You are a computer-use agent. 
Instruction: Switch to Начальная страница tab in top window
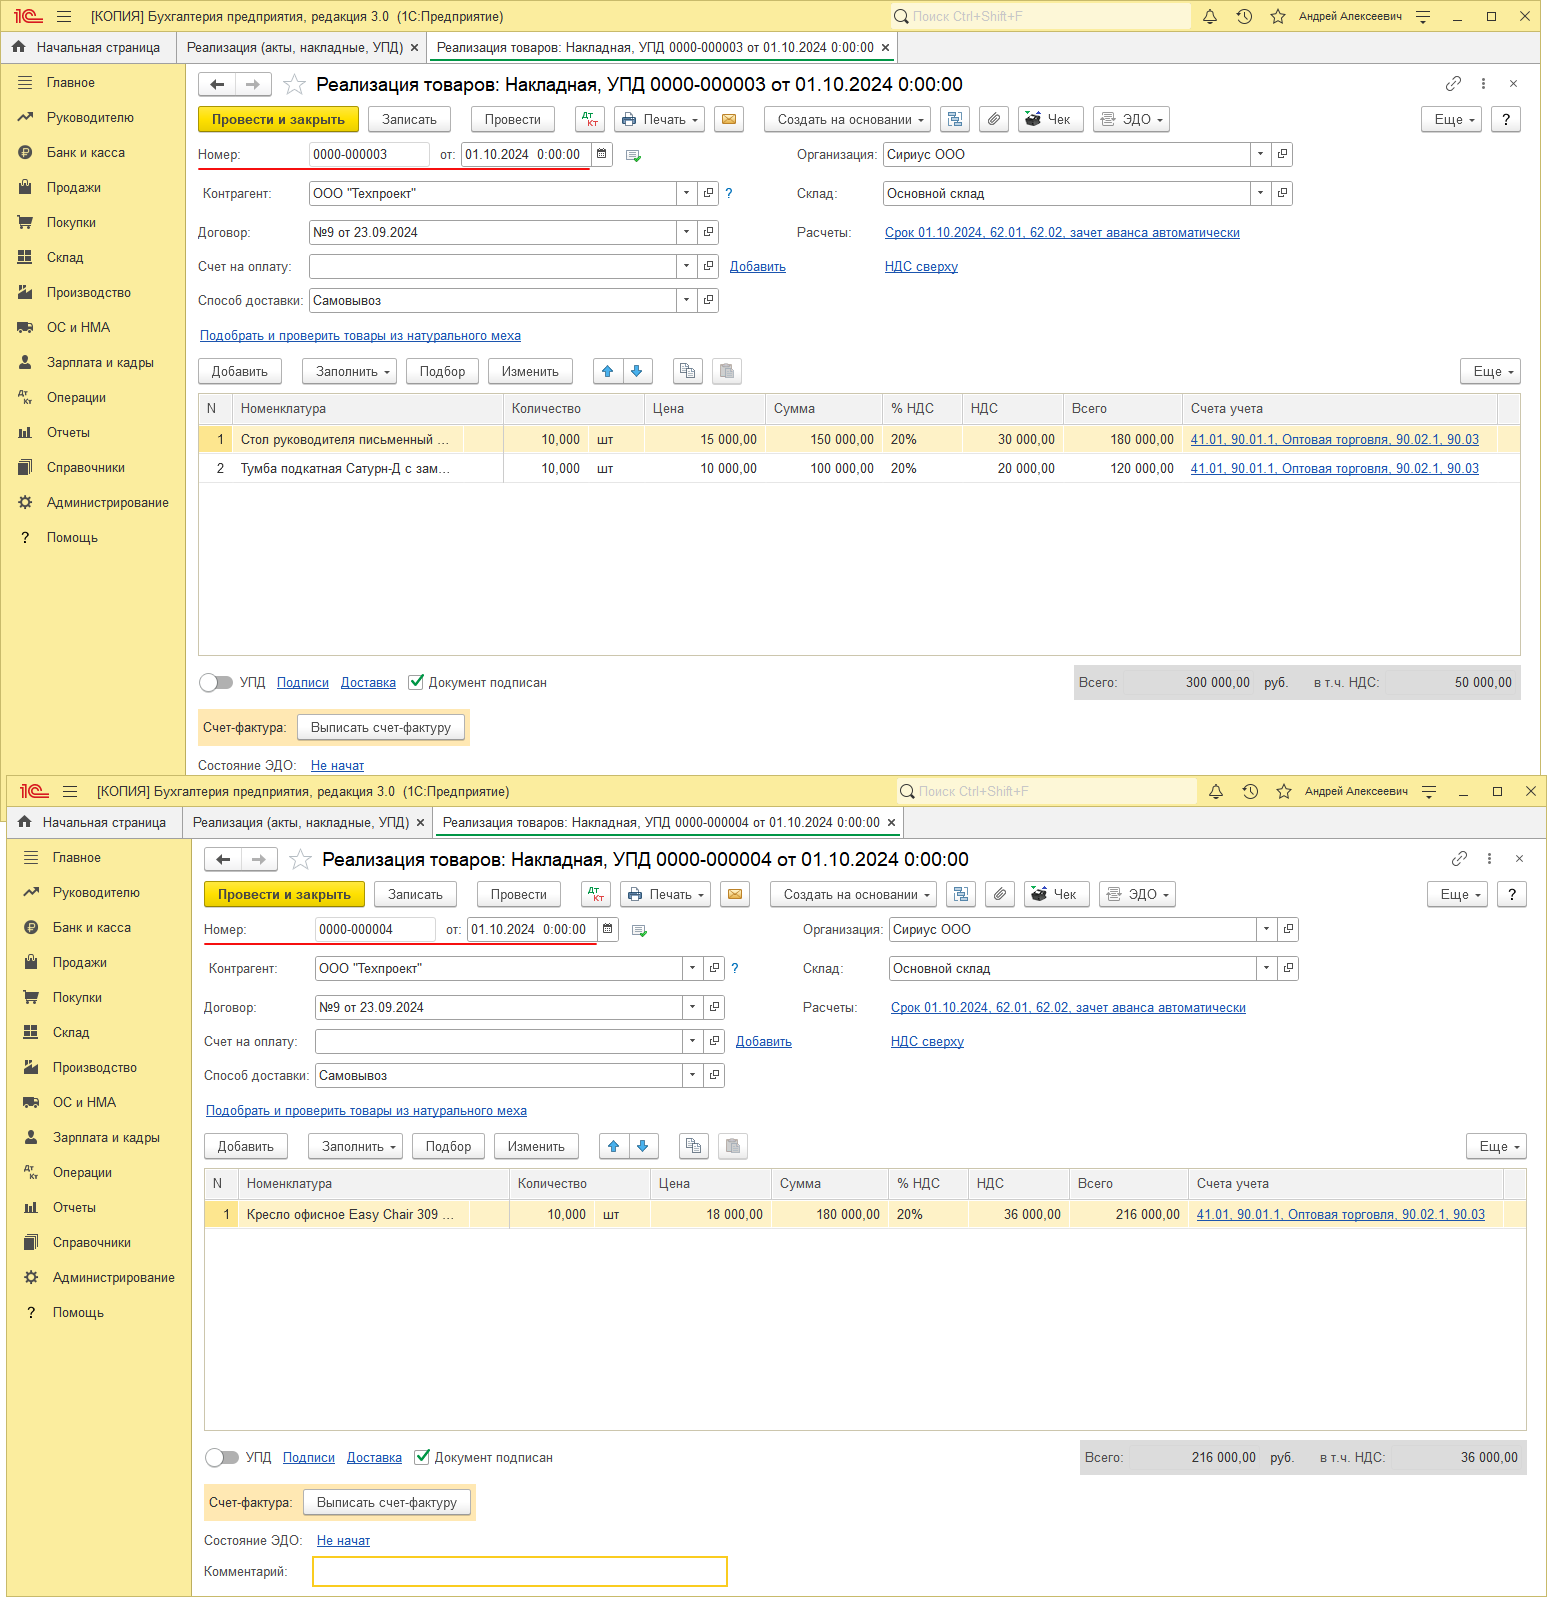click(88, 47)
